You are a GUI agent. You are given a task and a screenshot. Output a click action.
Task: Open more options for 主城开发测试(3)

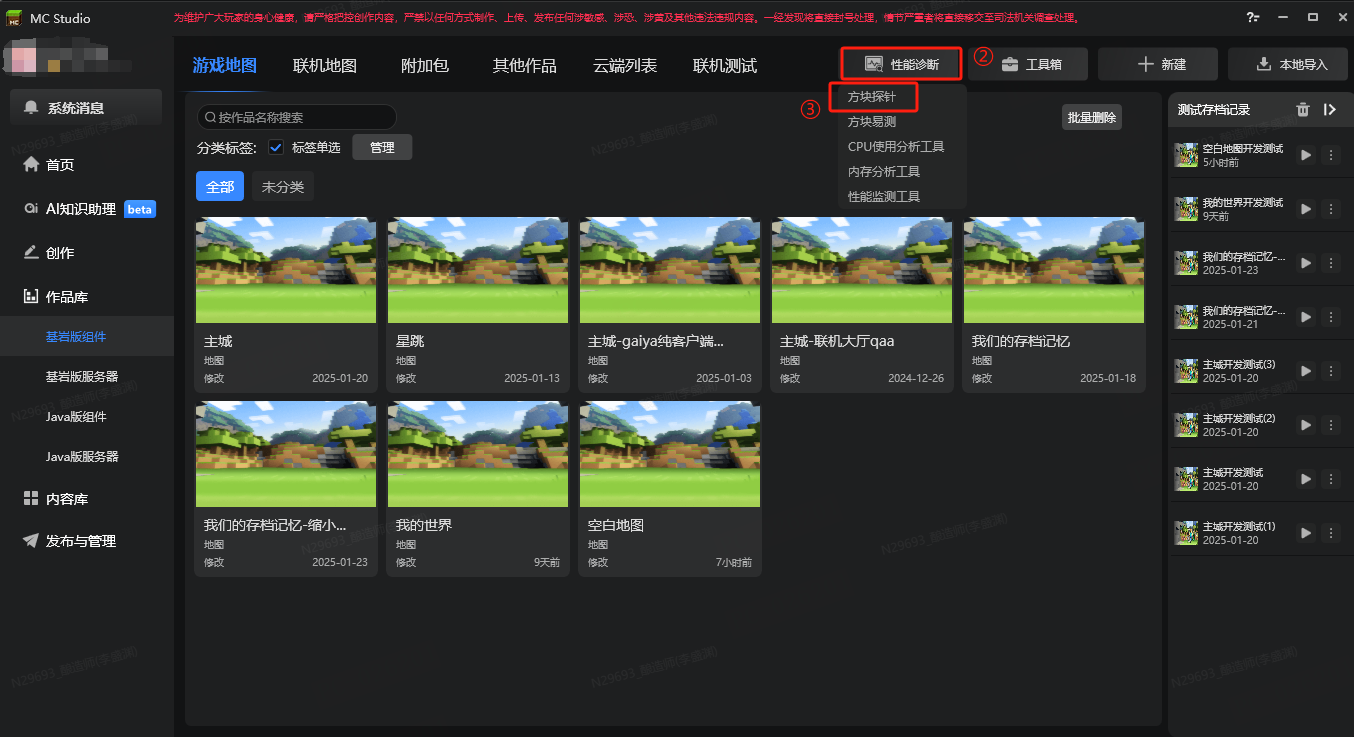(x=1330, y=371)
